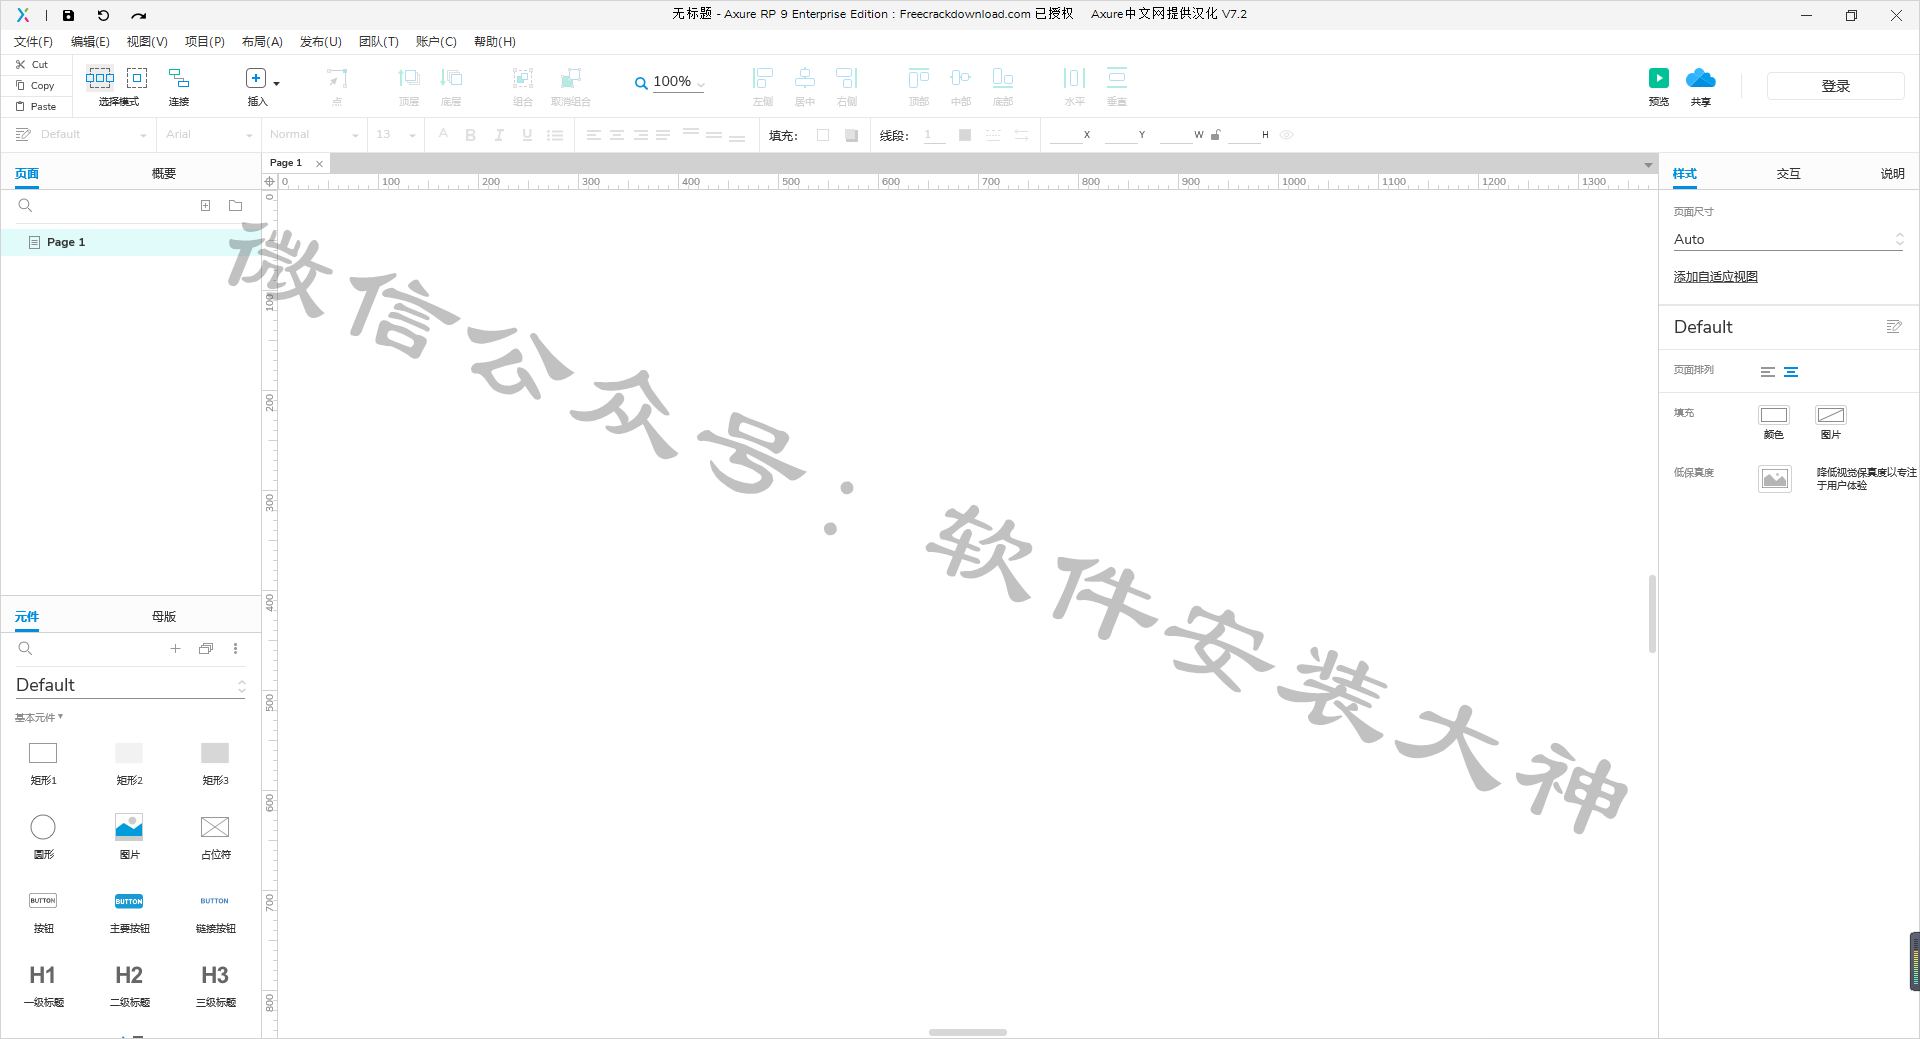Open the font size 13 dropdown
1920x1039 pixels.
[x=396, y=134]
